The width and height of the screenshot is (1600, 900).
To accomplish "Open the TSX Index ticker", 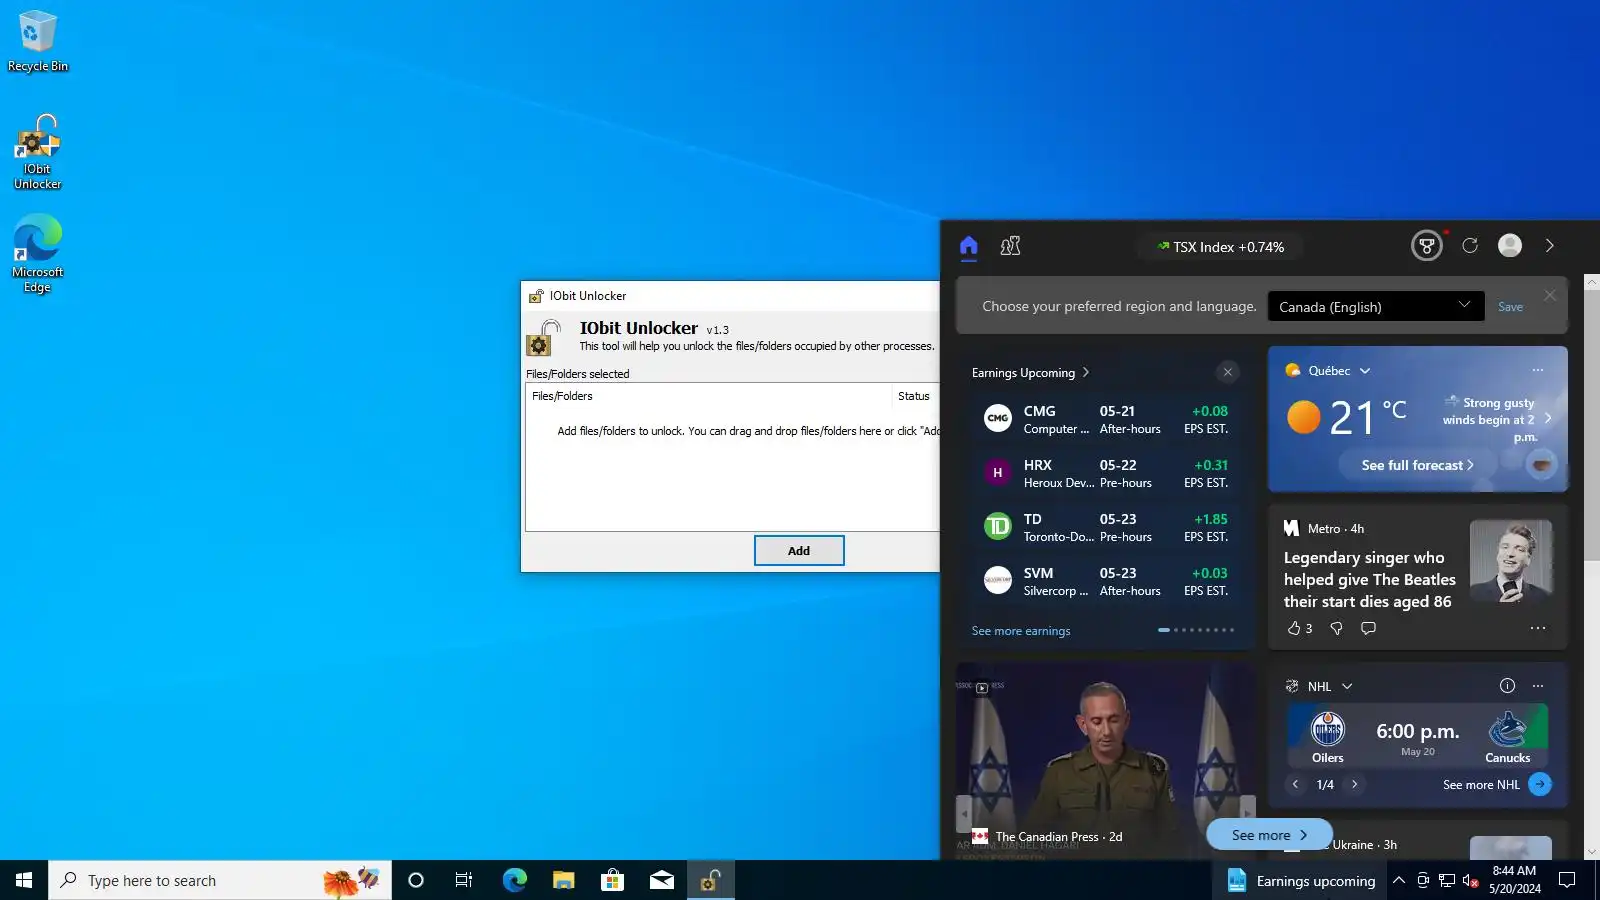I will (1220, 247).
